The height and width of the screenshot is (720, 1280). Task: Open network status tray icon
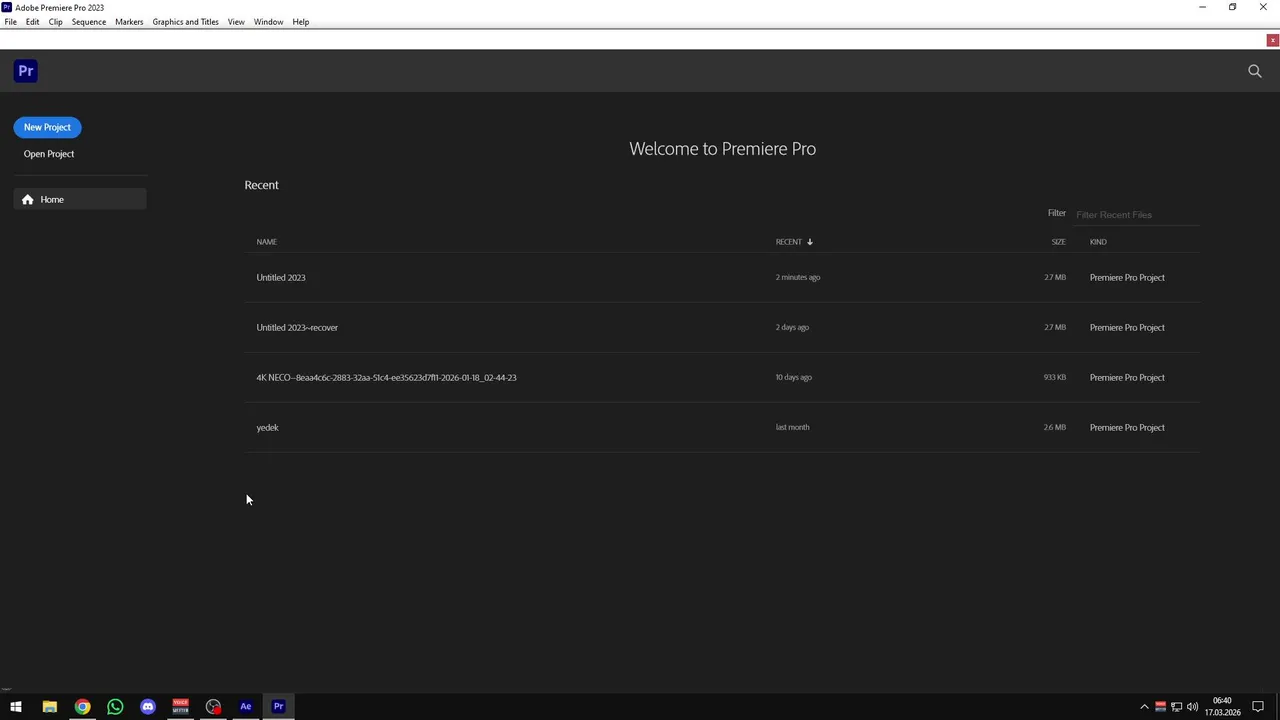pos(1176,707)
